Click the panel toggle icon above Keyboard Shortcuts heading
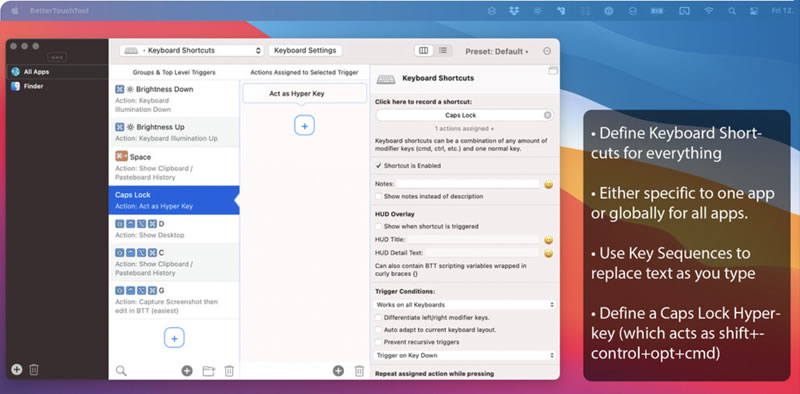Viewport: 800px width, 394px height. click(553, 71)
